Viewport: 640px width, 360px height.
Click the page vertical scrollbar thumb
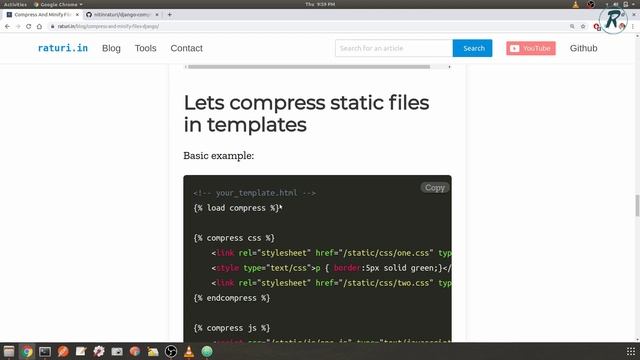click(637, 205)
